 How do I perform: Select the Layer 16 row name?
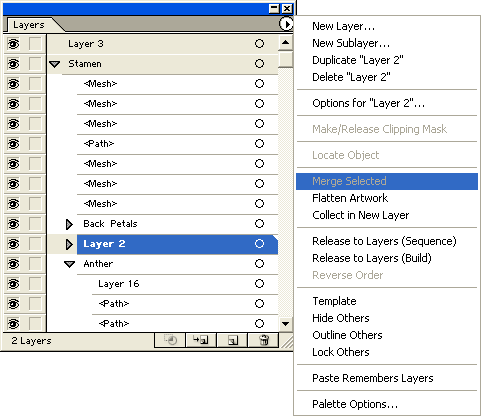pos(119,284)
